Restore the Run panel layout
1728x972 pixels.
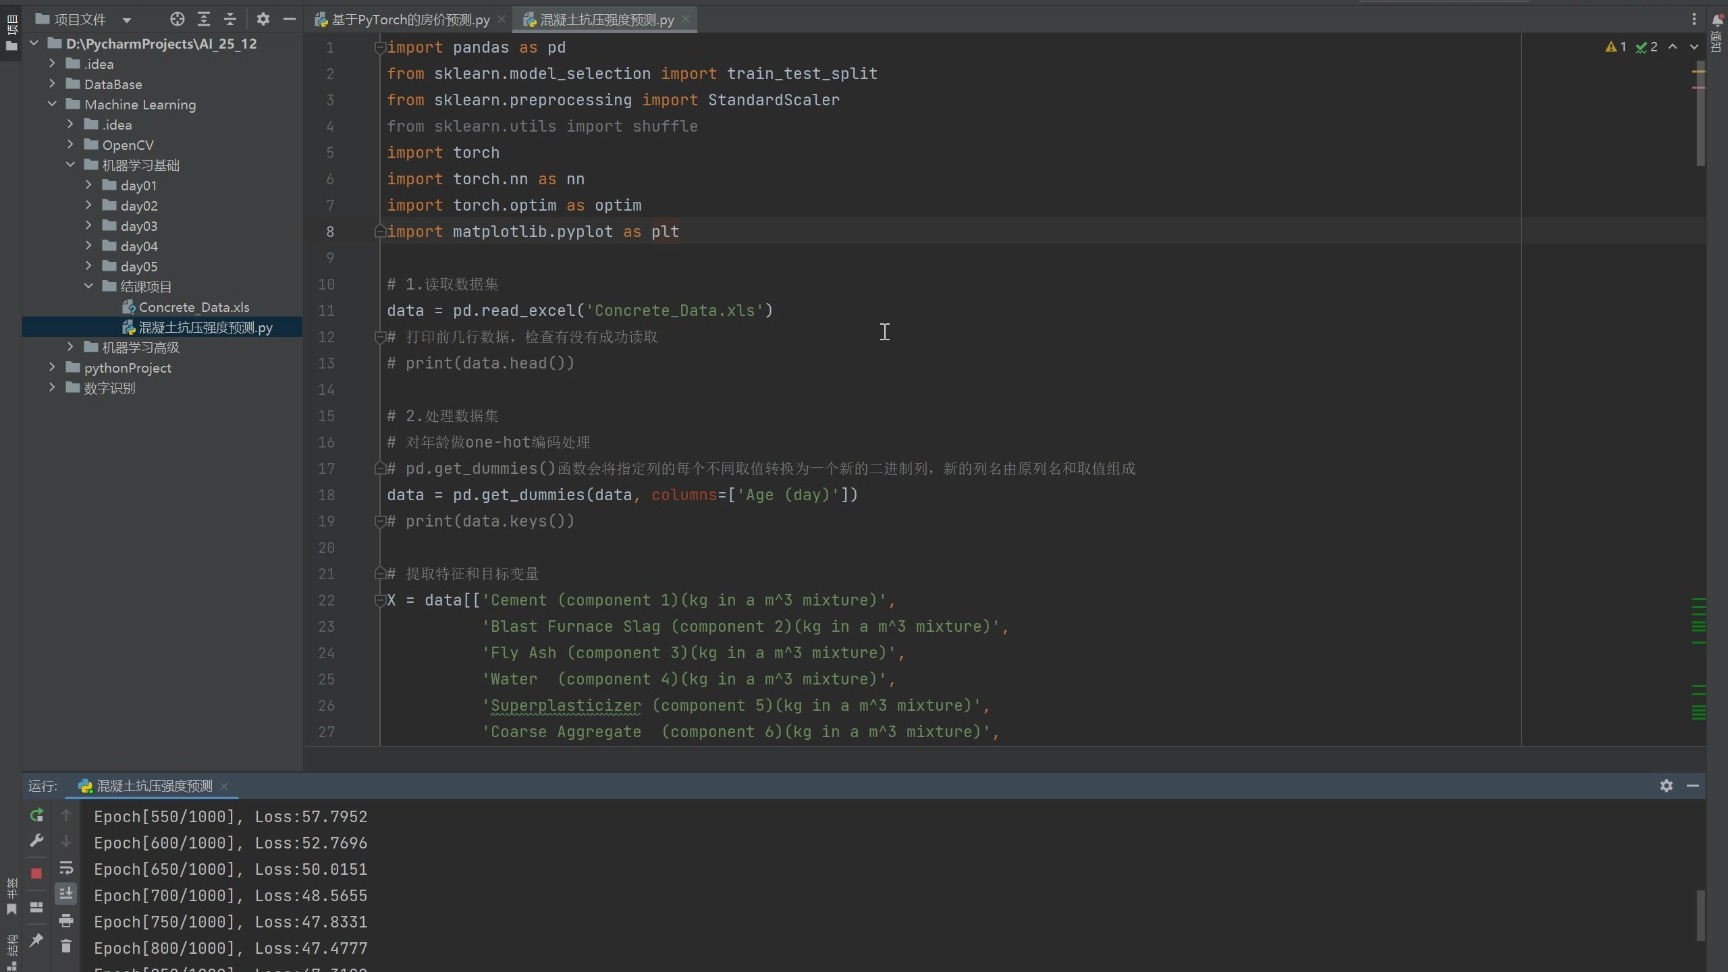pos(37,907)
